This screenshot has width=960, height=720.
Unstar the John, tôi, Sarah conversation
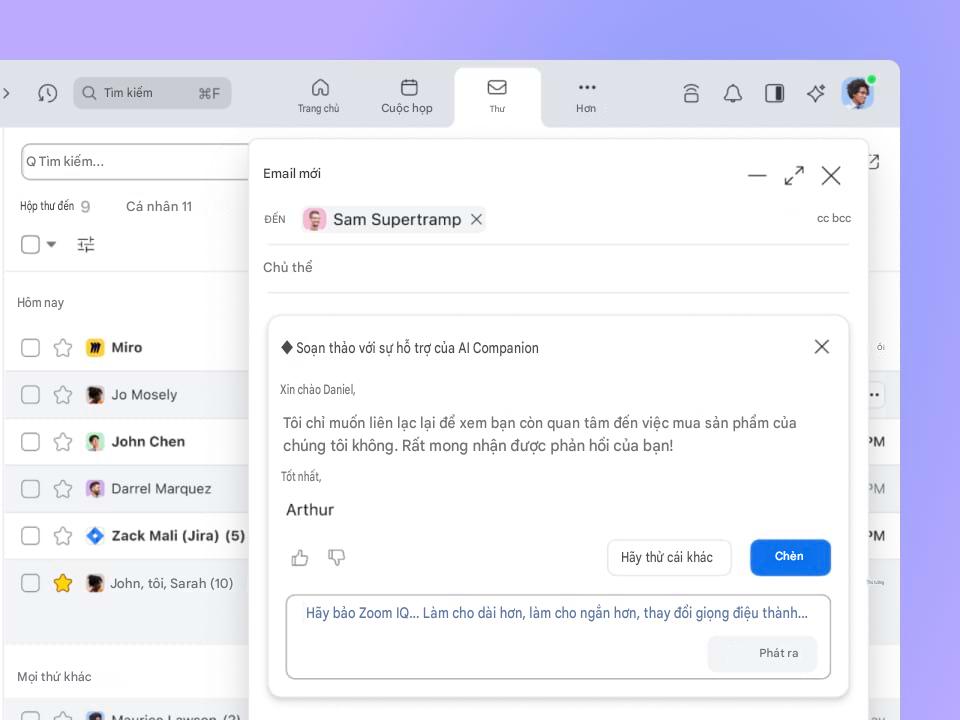coord(62,583)
